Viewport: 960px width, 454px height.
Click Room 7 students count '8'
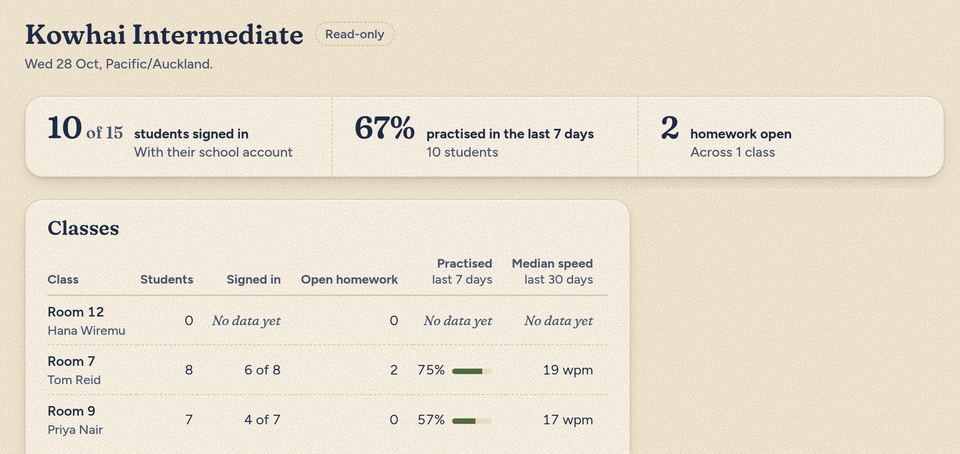(x=189, y=370)
